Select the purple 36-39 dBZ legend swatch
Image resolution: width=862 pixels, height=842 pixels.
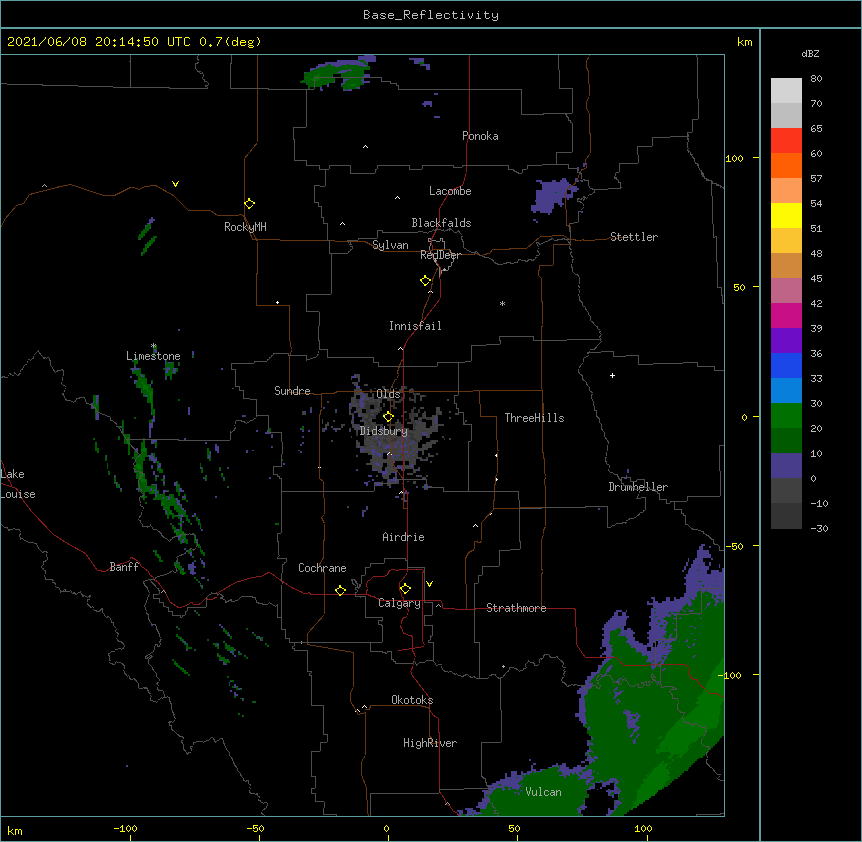[786, 341]
